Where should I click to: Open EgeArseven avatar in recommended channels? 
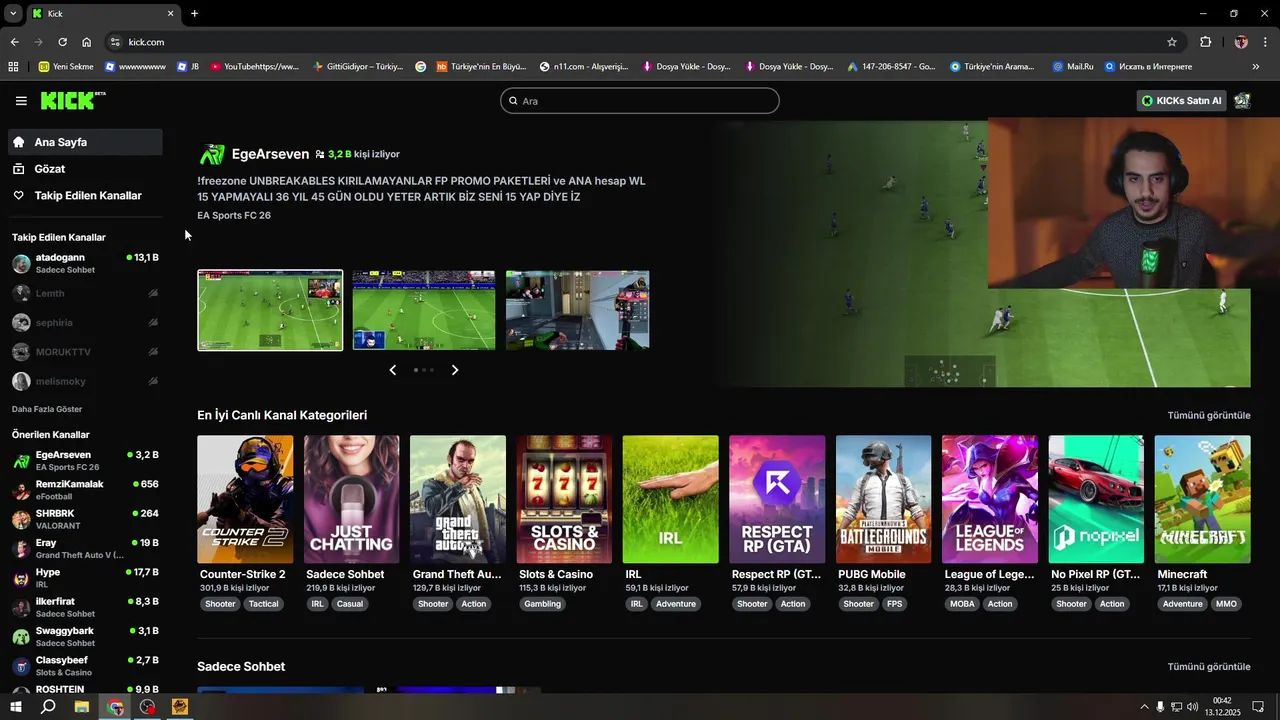coord(21,461)
